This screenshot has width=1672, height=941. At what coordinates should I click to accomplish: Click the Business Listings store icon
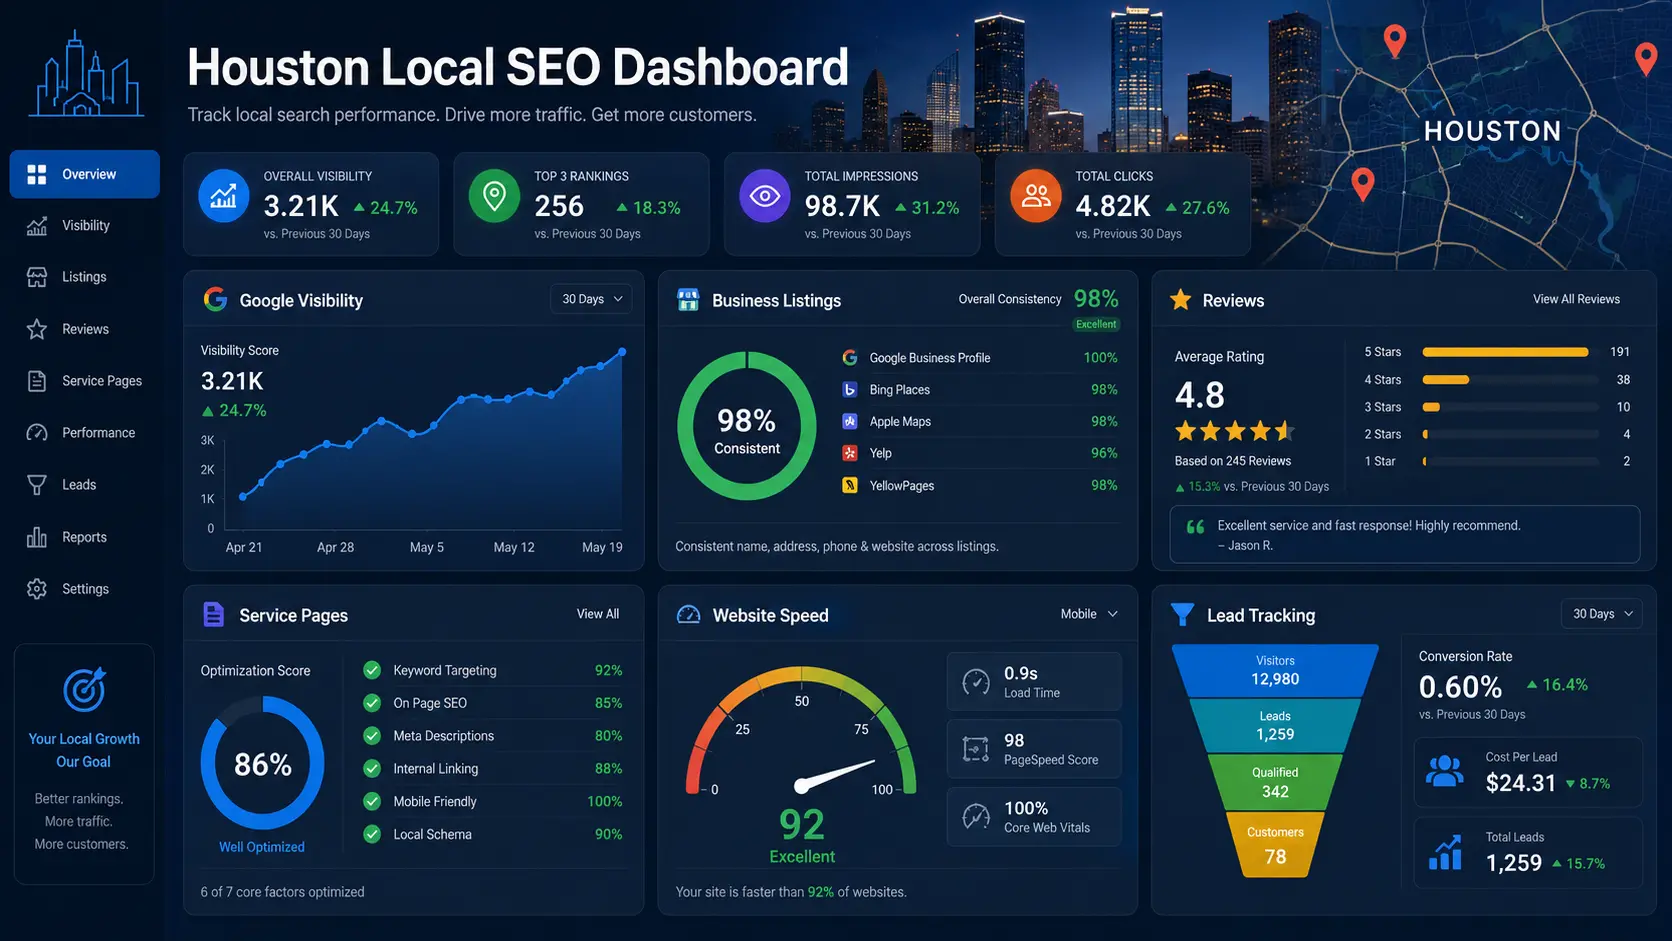pyautogui.click(x=688, y=300)
